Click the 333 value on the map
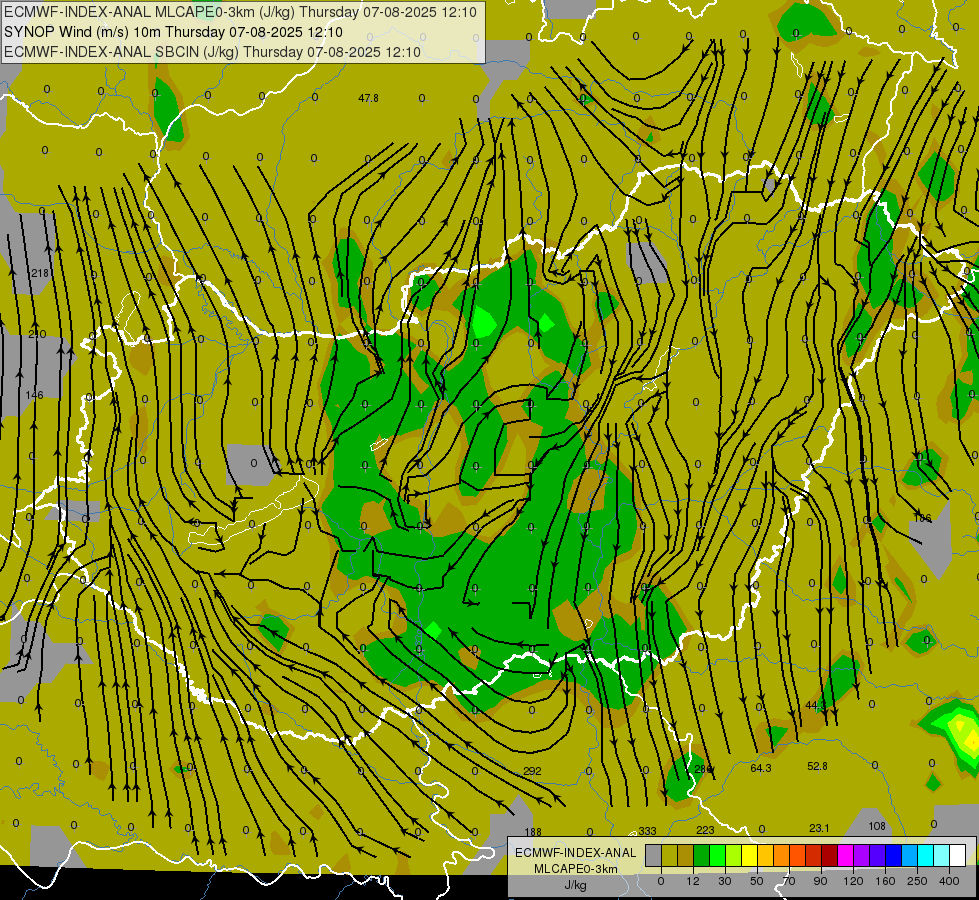 click(647, 831)
